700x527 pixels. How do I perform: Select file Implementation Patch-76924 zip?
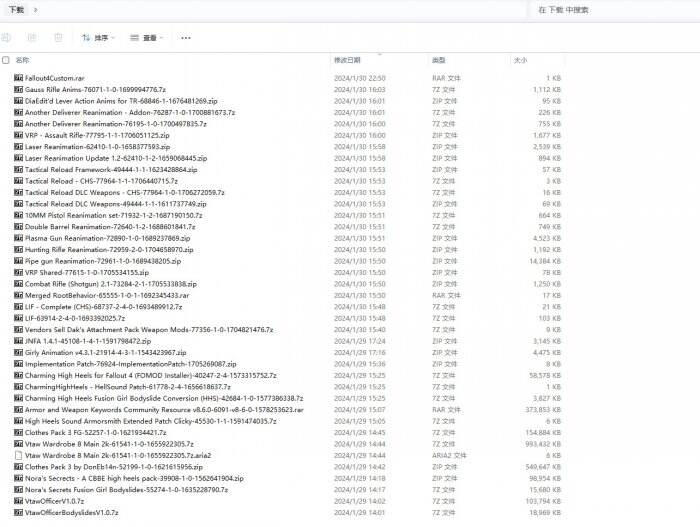pyautogui.click(x=131, y=364)
